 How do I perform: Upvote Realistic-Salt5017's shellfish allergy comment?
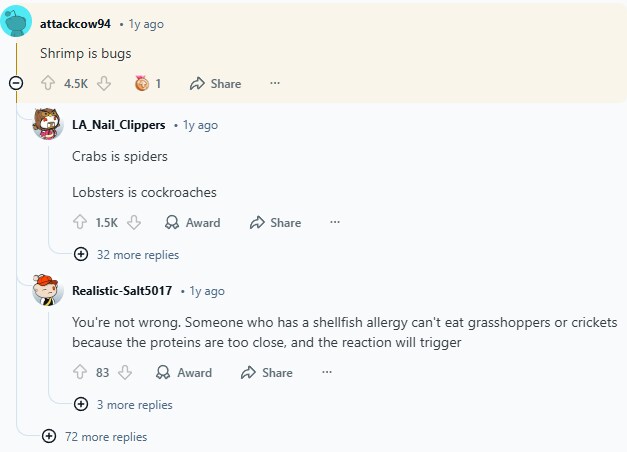pos(80,373)
